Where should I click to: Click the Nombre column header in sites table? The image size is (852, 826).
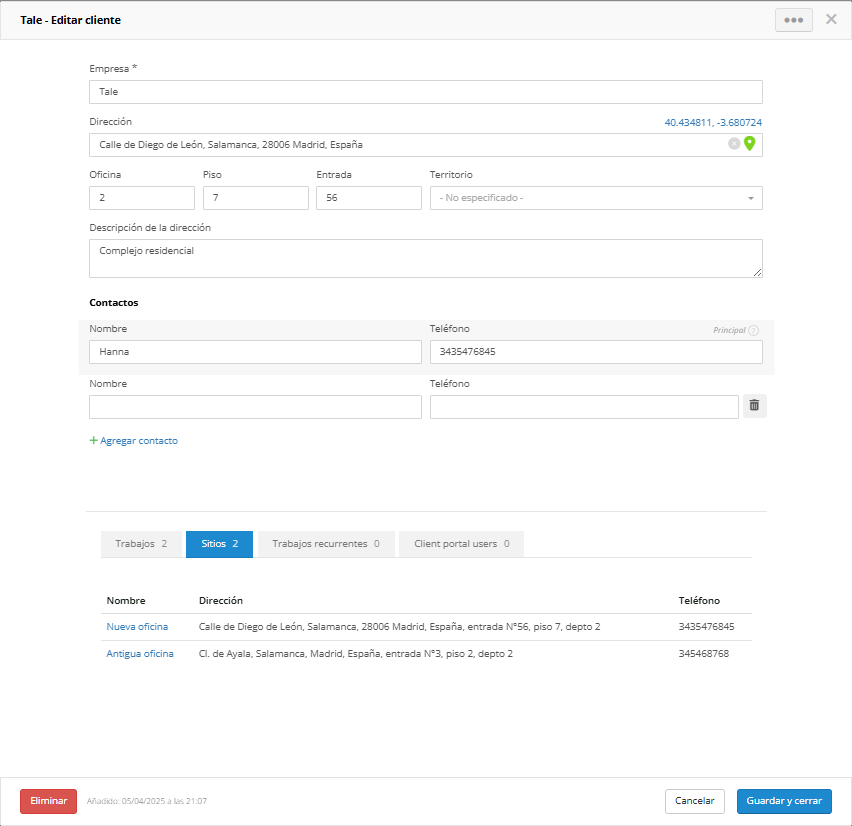126,600
